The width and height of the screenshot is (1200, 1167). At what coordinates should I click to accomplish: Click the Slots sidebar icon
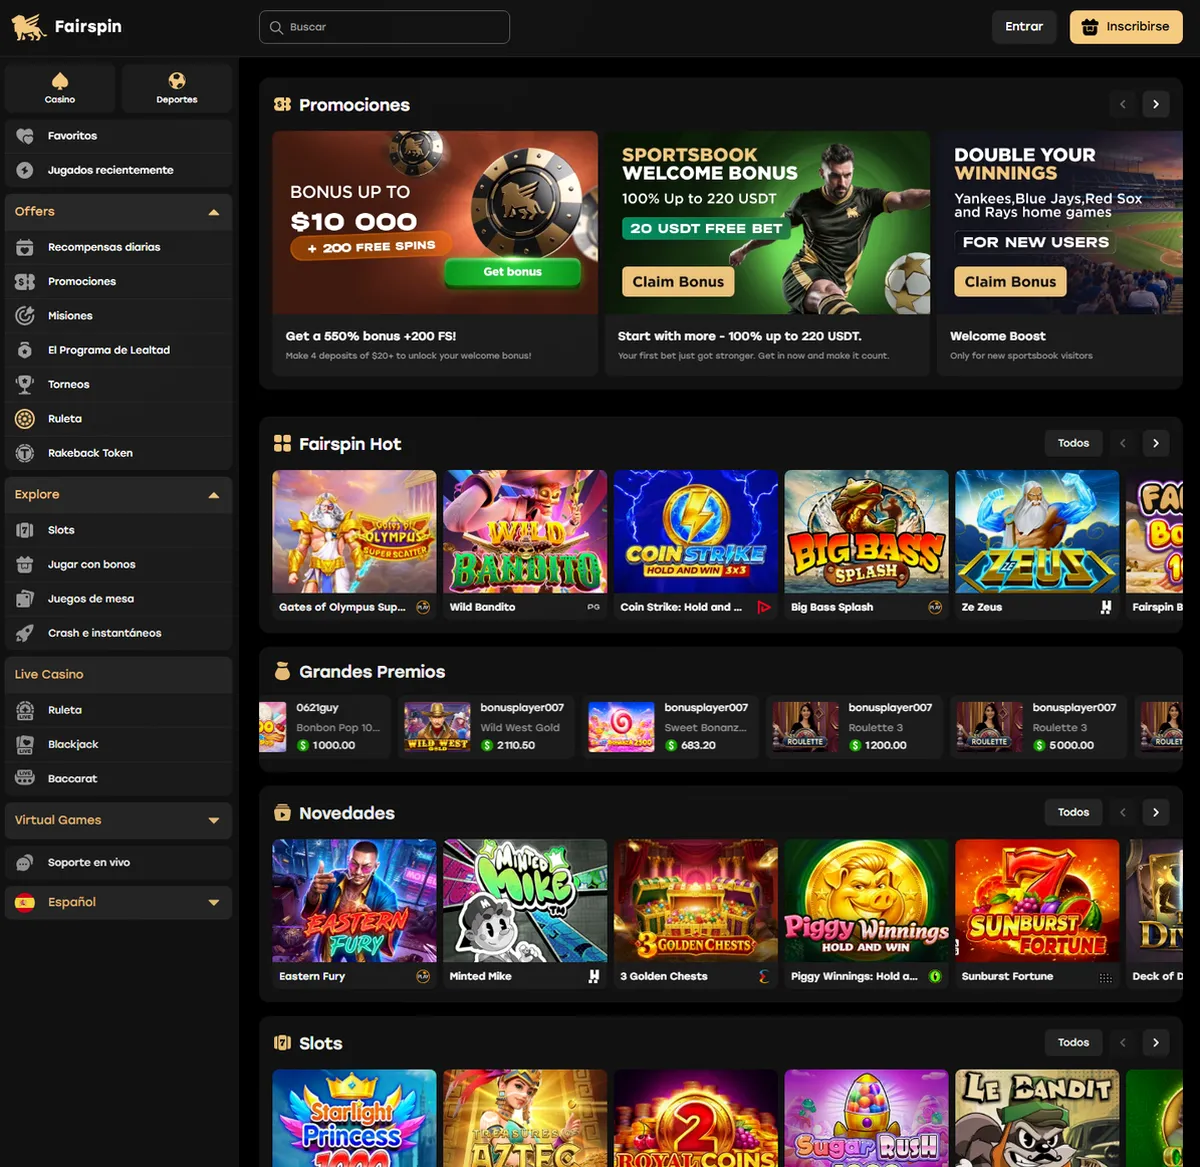pos(25,530)
